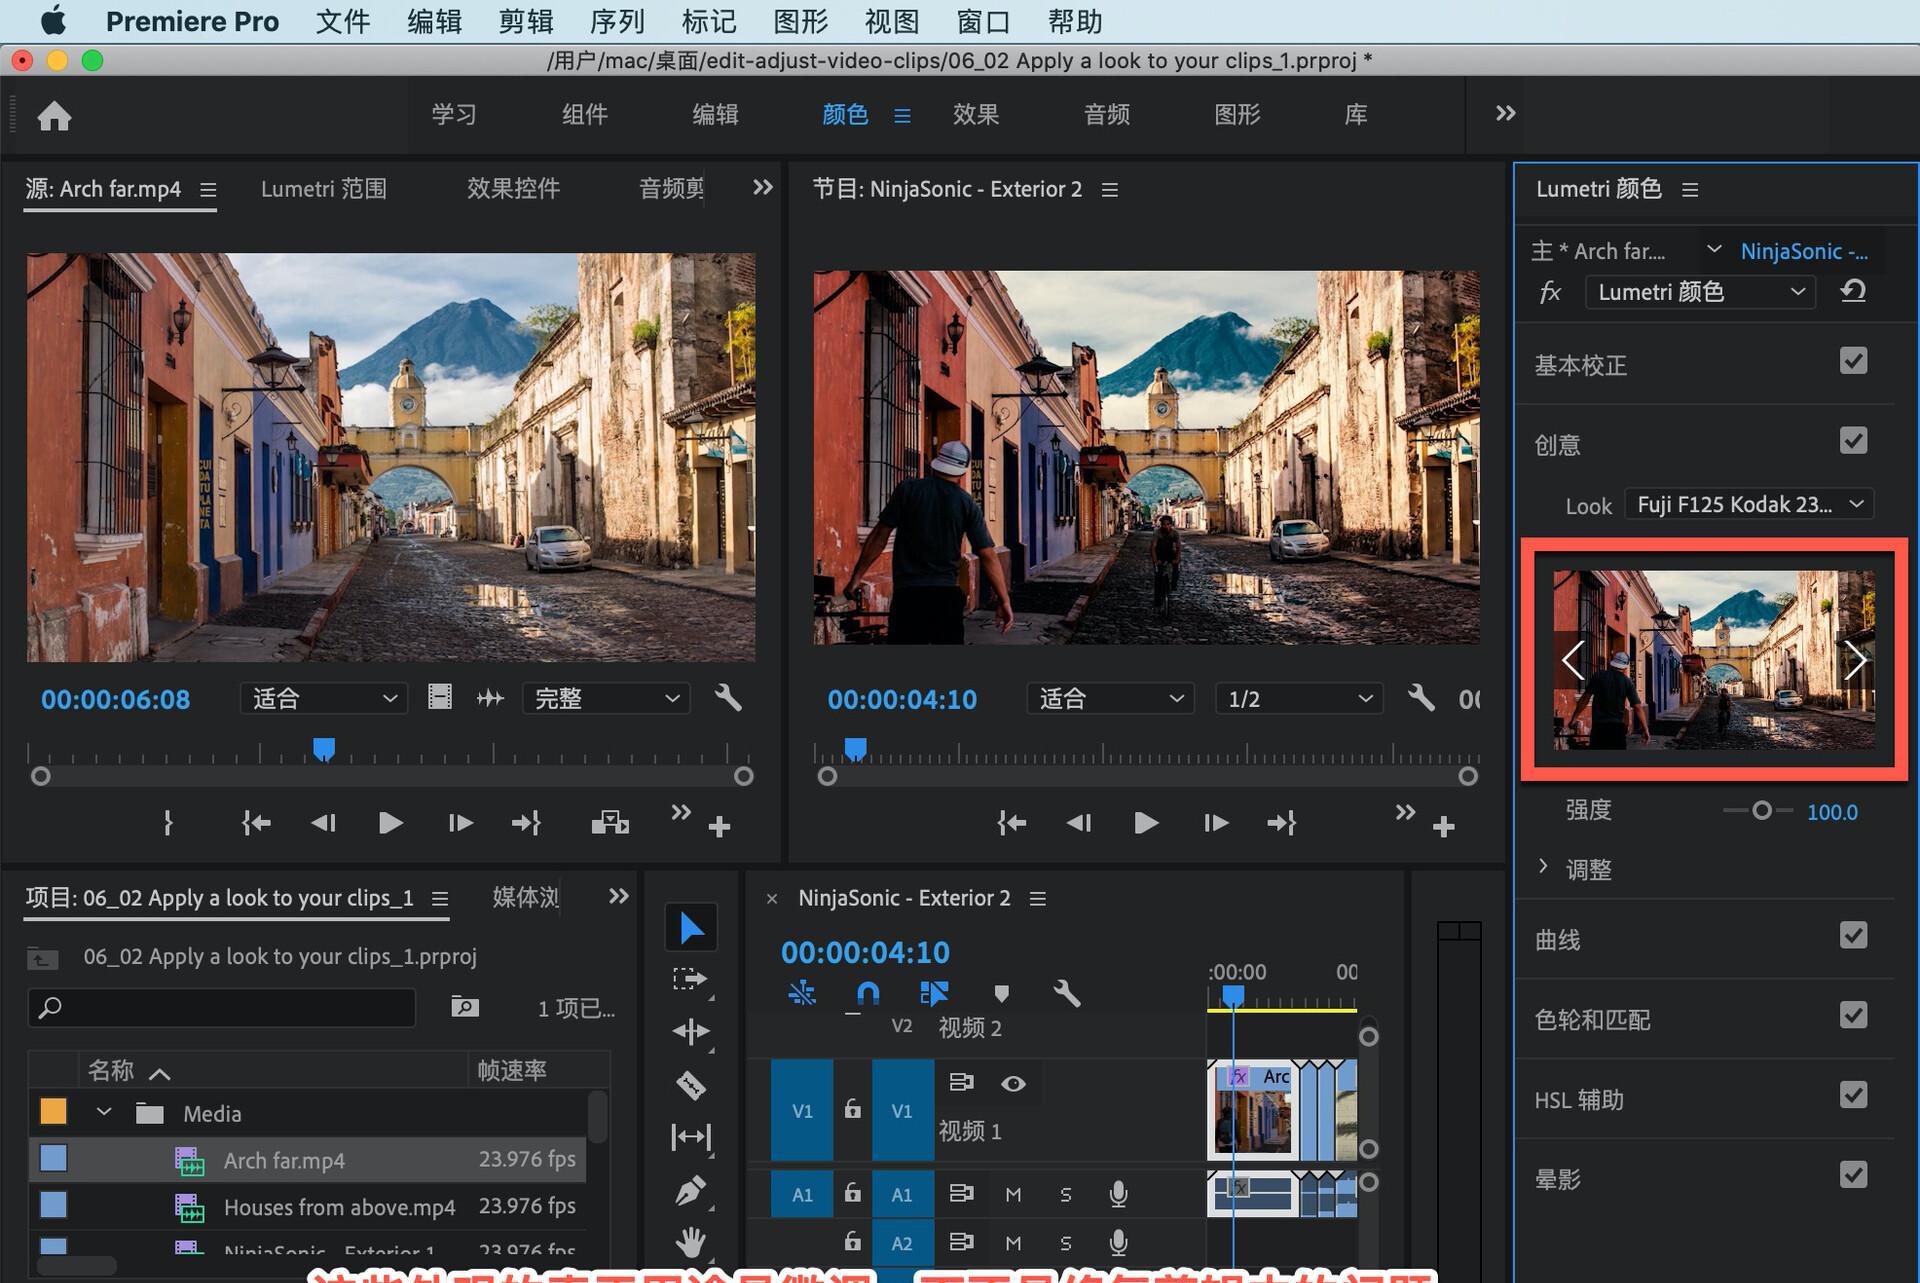Screen dimensions: 1920x1283
Task: Disable the 晕影 section checkbox
Action: coord(1853,1175)
